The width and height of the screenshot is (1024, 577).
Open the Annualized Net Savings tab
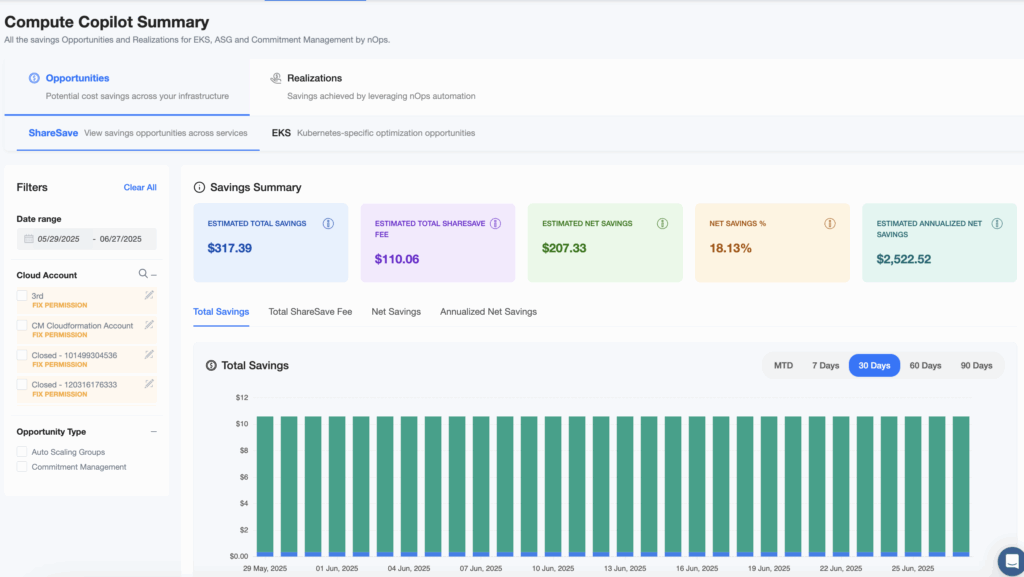click(488, 312)
